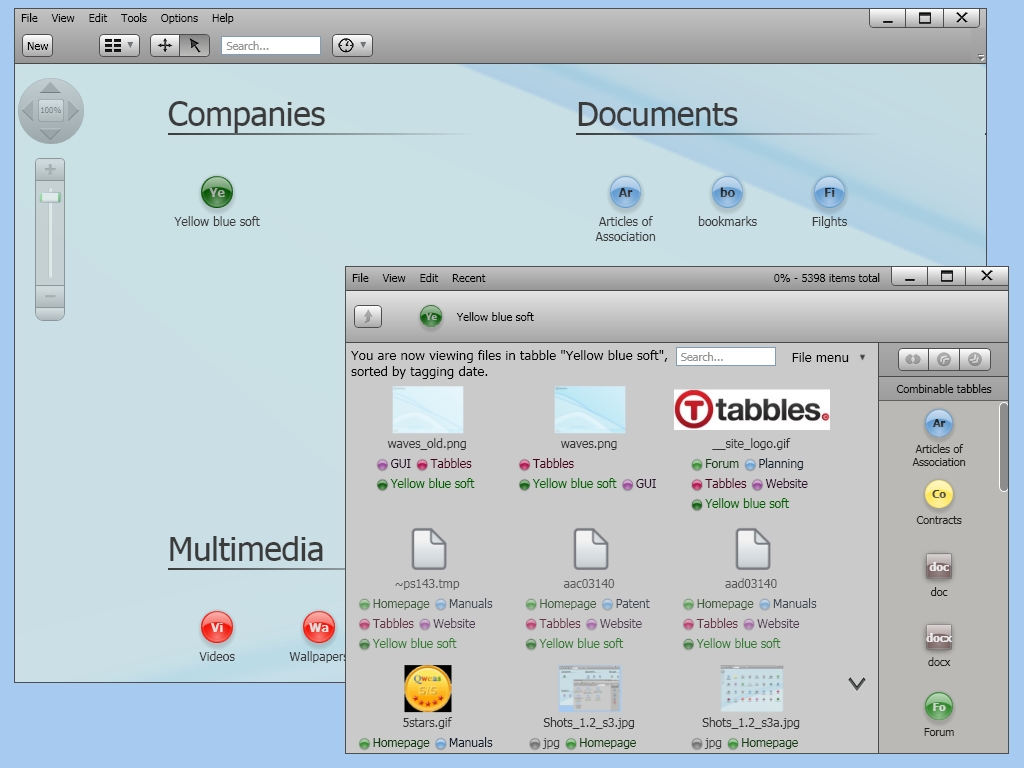
Task: Open the Forum tabble from Combinable tabbles
Action: coord(938,707)
